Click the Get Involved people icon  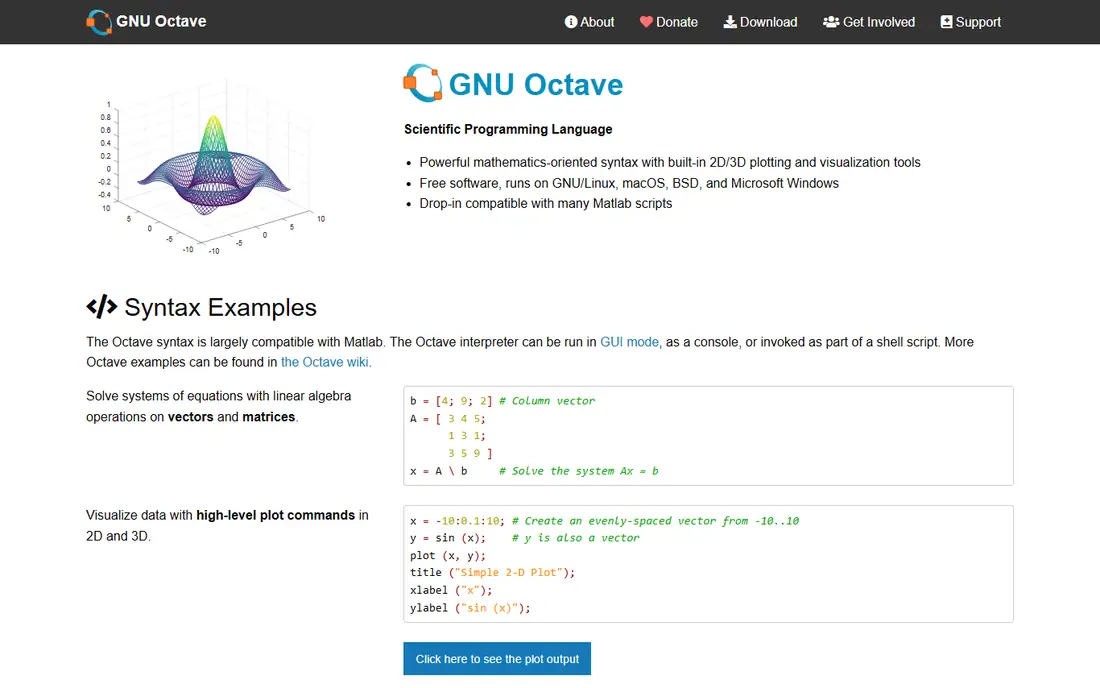[831, 22]
